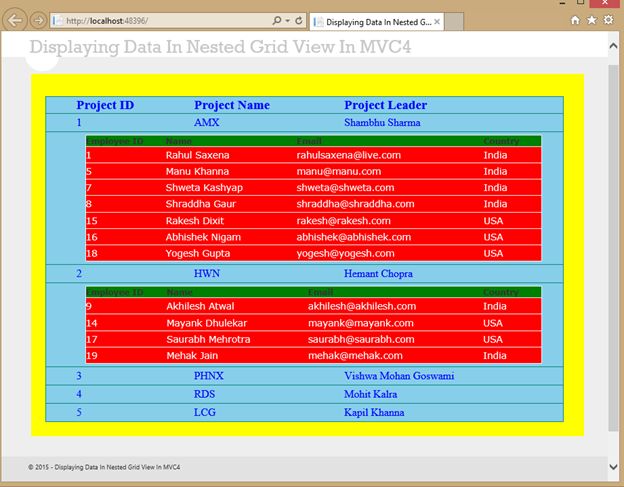Close the 'Displaying Data In Nested G...' tab

click(437, 22)
